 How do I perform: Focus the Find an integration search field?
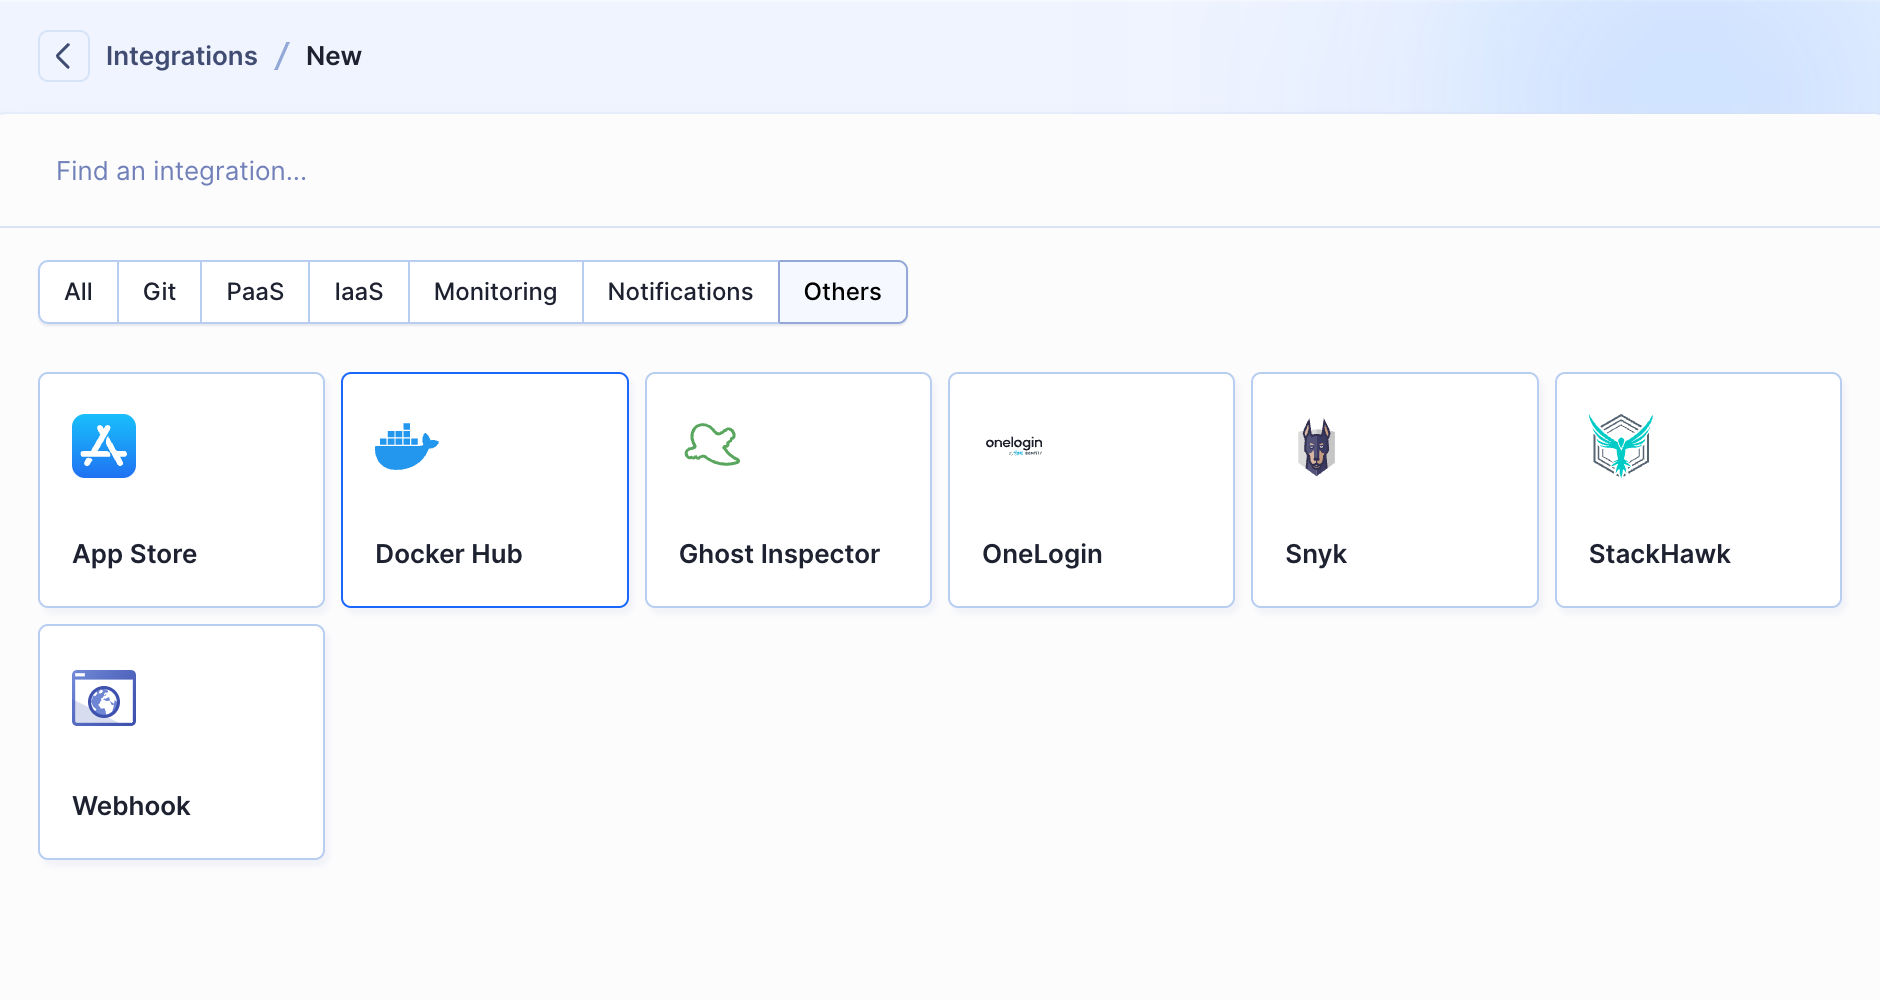point(940,171)
